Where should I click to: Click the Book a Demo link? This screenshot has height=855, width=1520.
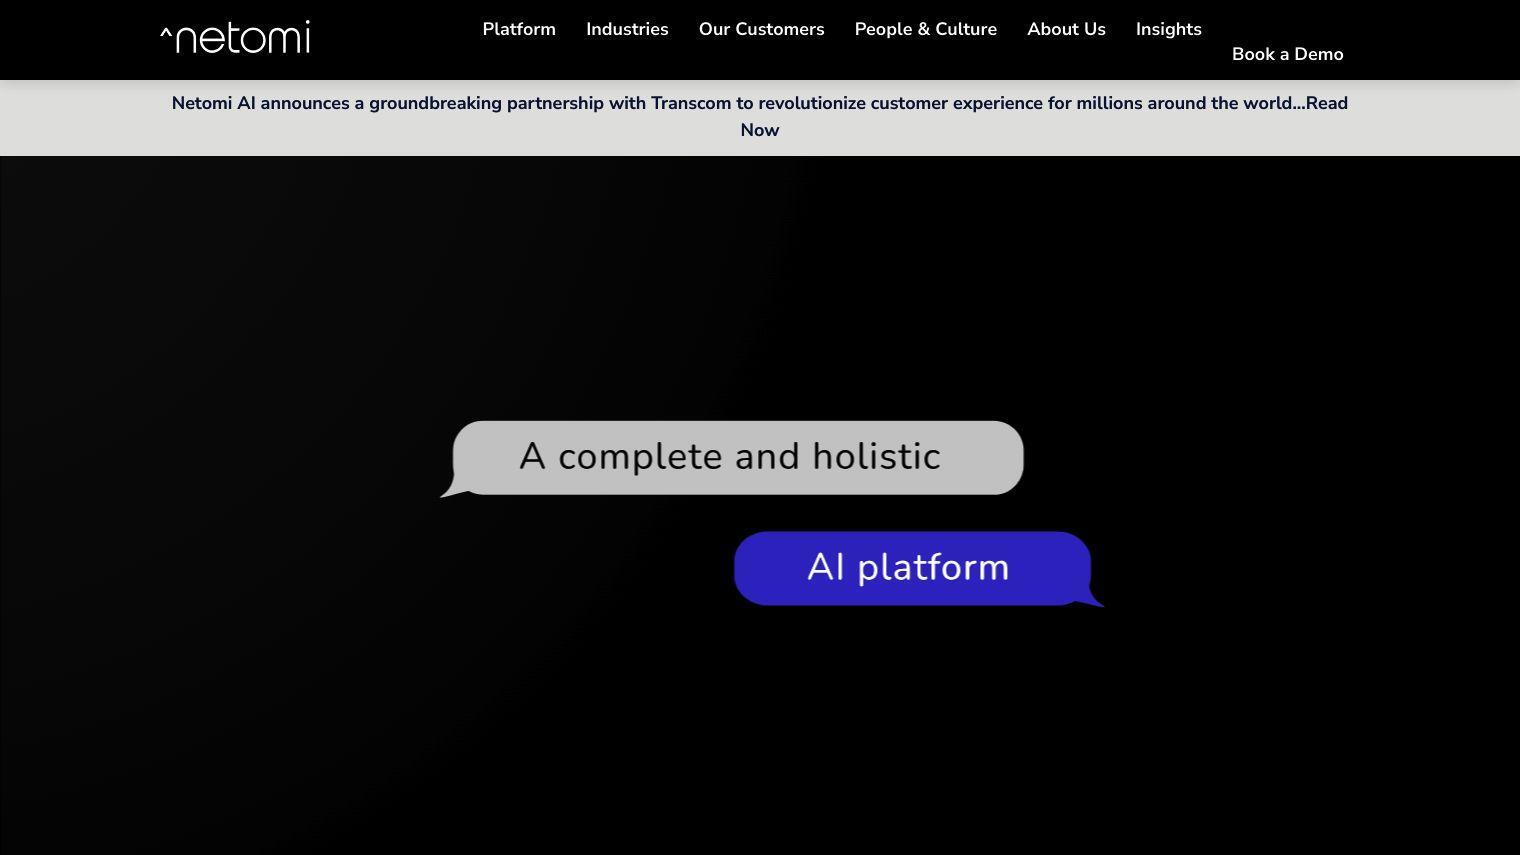[x=1288, y=54]
